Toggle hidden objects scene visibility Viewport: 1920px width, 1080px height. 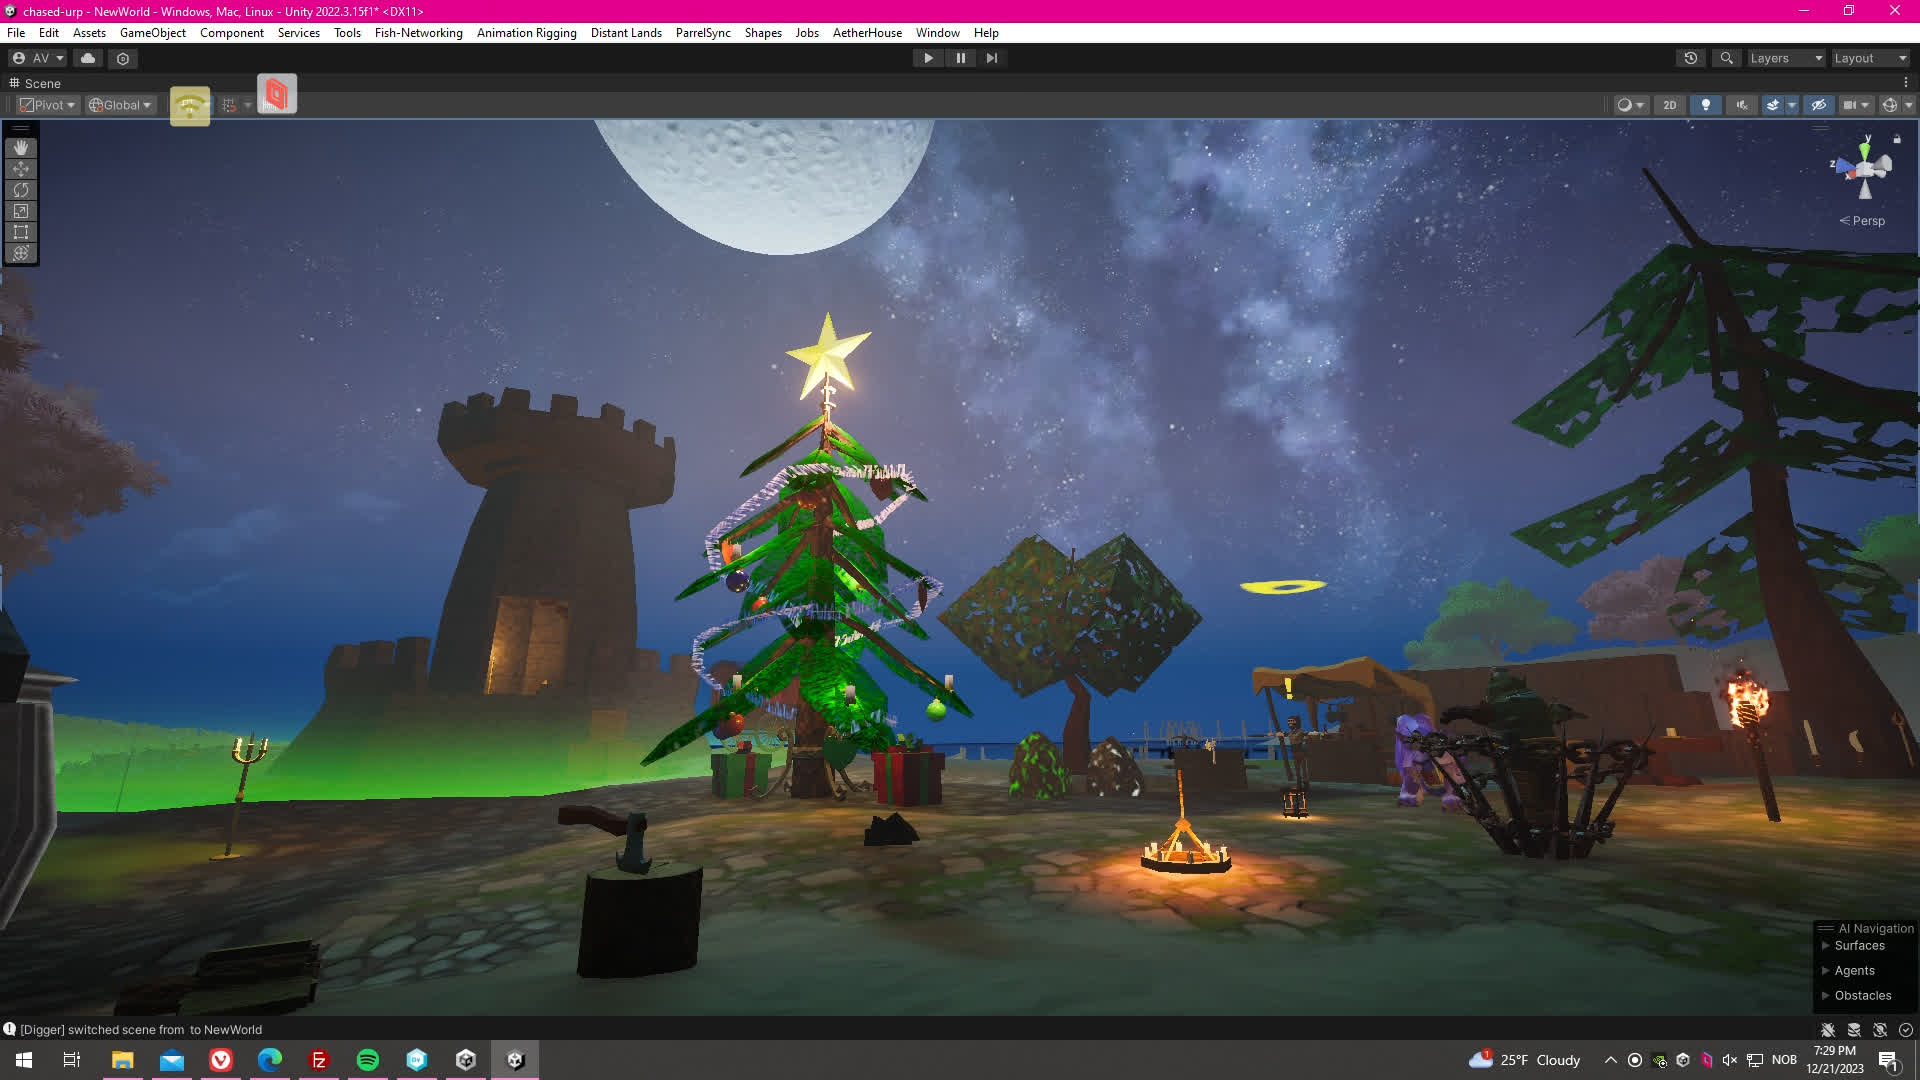tap(1819, 105)
